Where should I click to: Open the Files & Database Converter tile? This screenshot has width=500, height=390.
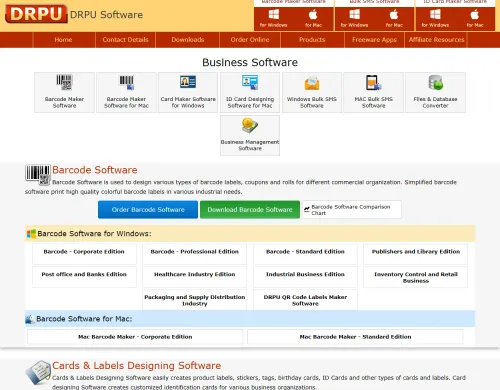point(435,92)
